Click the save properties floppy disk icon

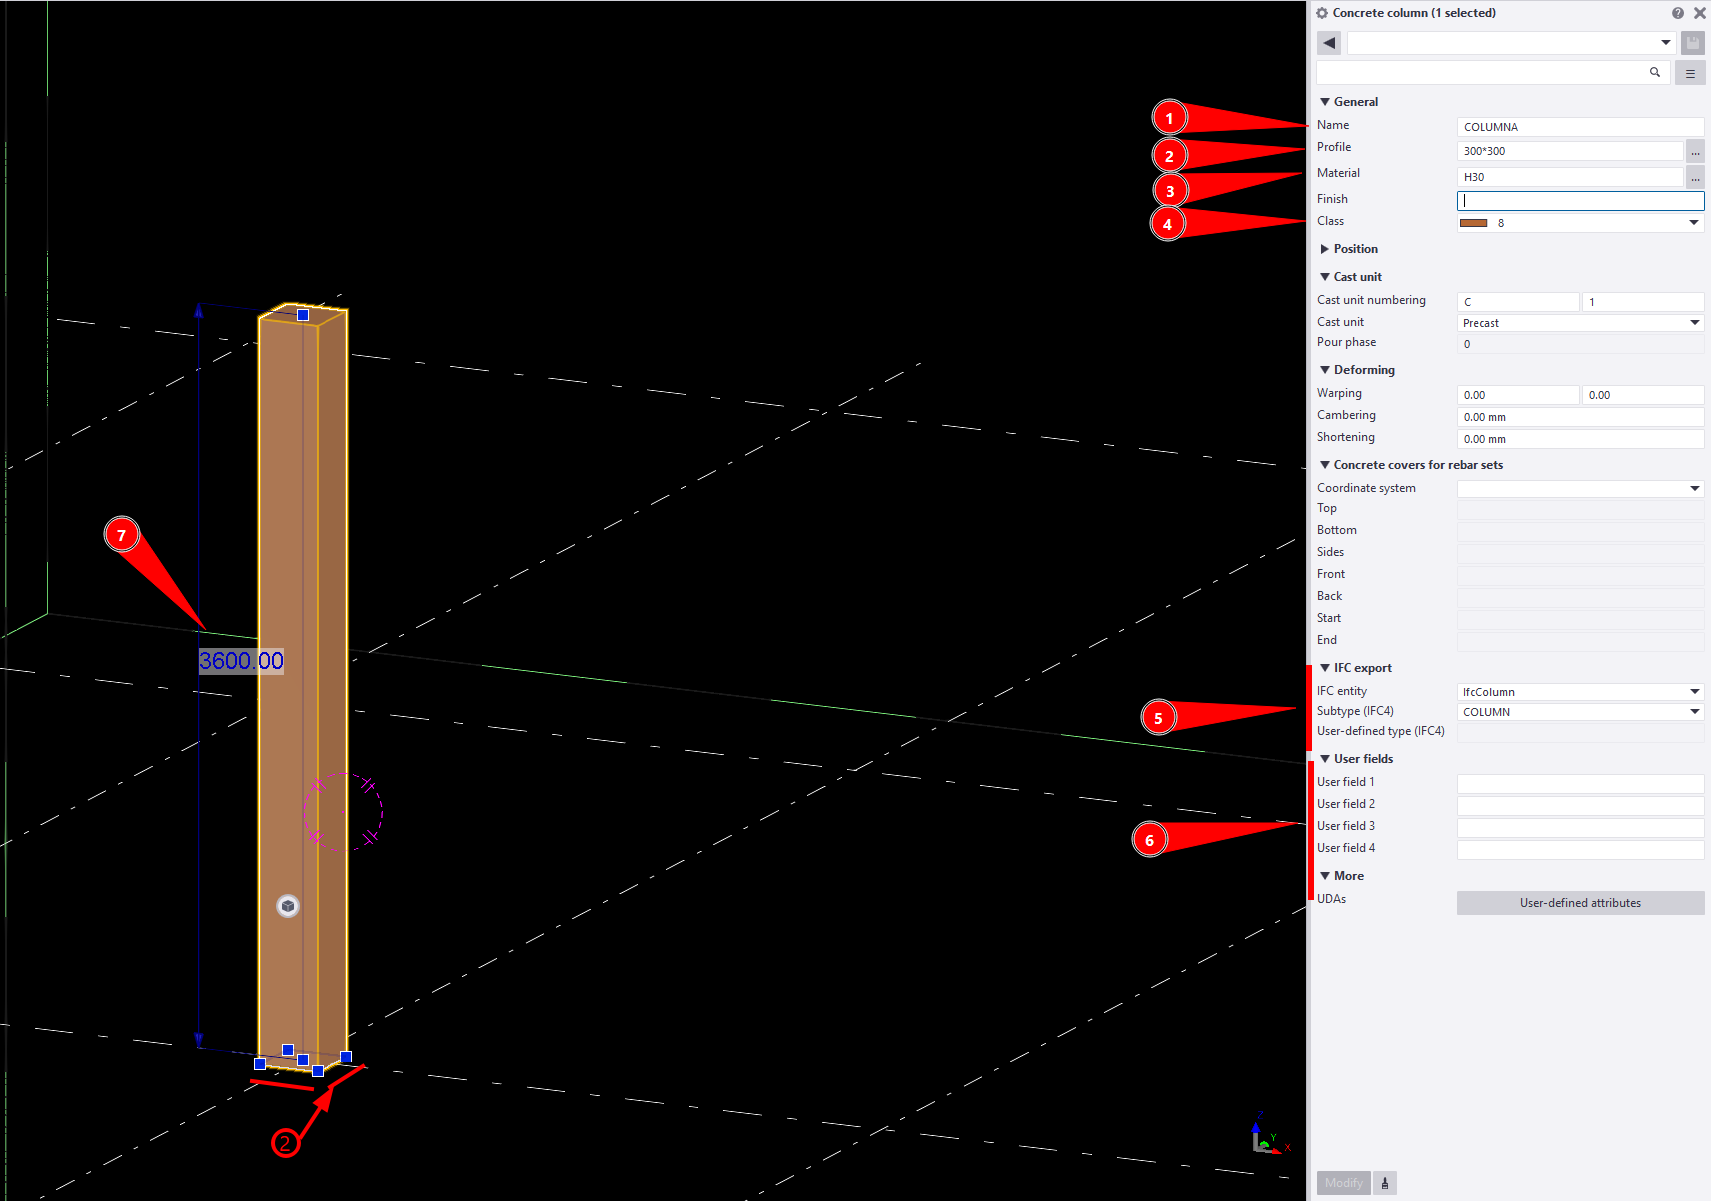click(1692, 43)
